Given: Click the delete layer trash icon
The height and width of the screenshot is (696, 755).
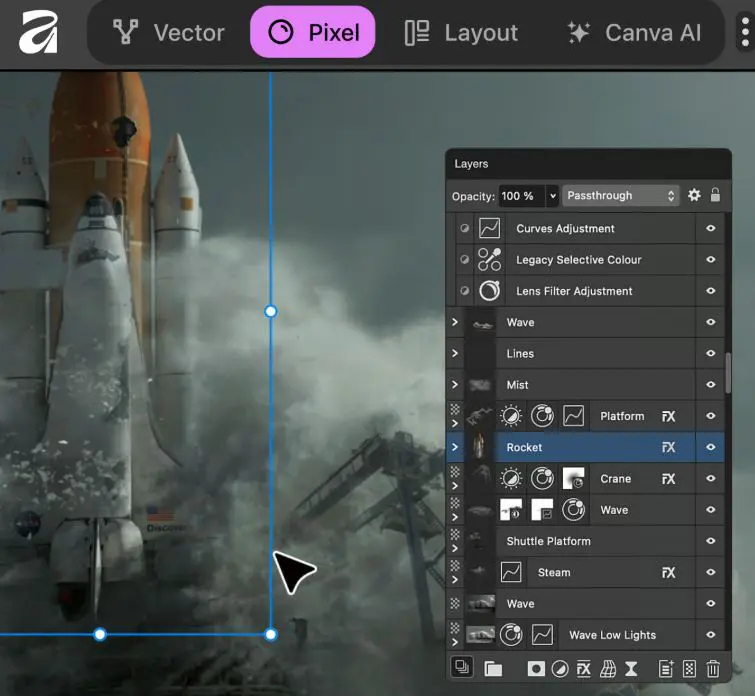Looking at the screenshot, I should pos(713,668).
